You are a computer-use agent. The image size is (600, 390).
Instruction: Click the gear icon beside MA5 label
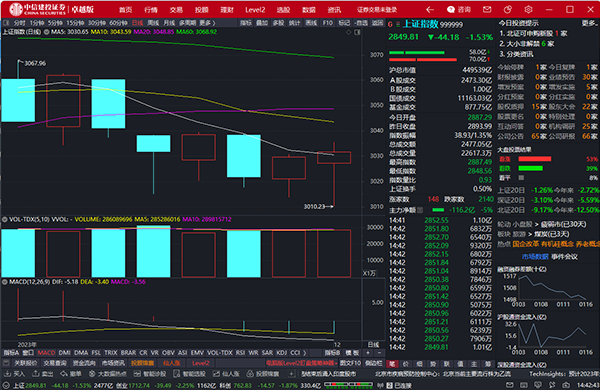(x=46, y=32)
